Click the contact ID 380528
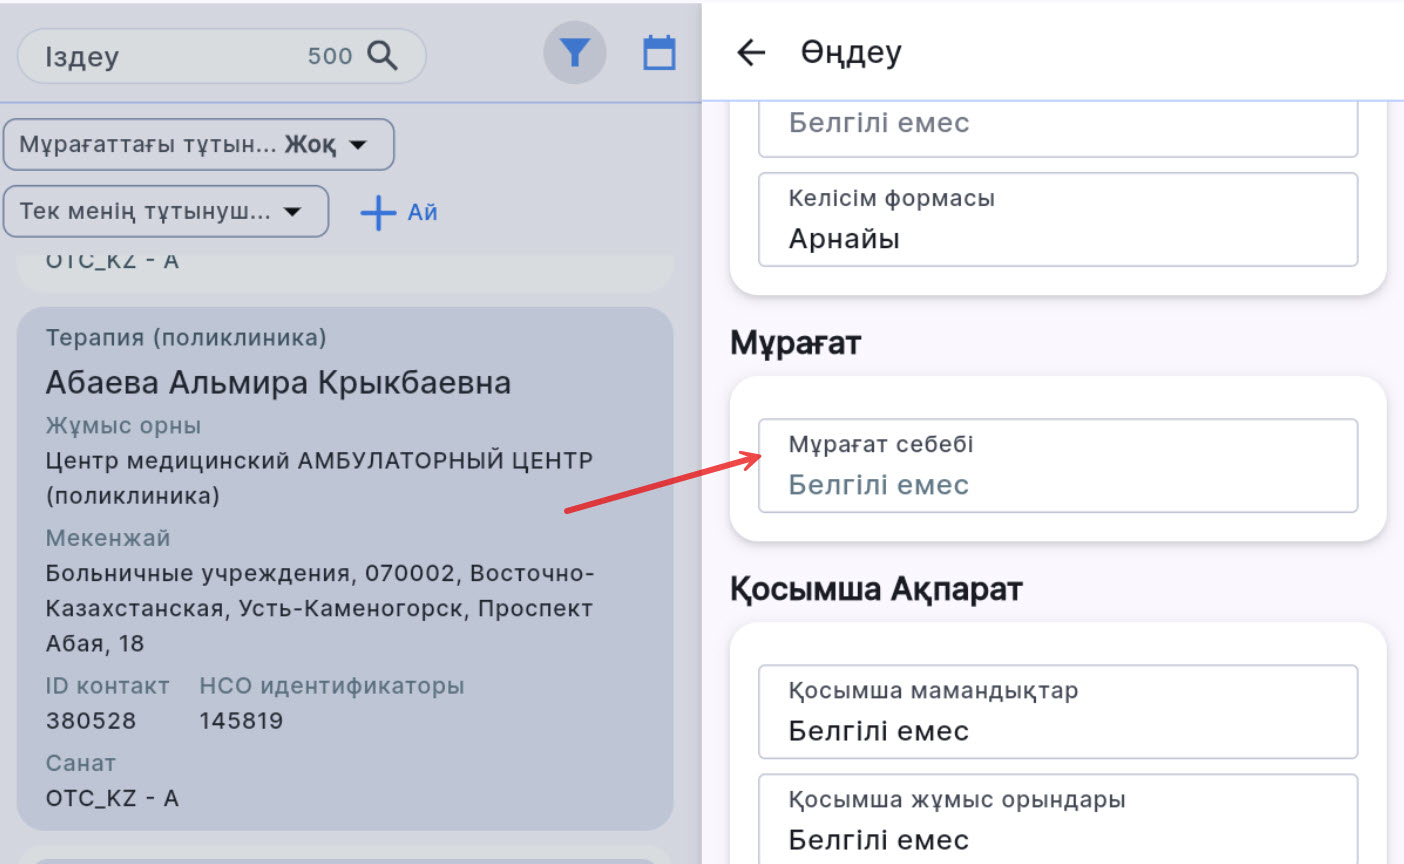The width and height of the screenshot is (1404, 864). pos(91,720)
